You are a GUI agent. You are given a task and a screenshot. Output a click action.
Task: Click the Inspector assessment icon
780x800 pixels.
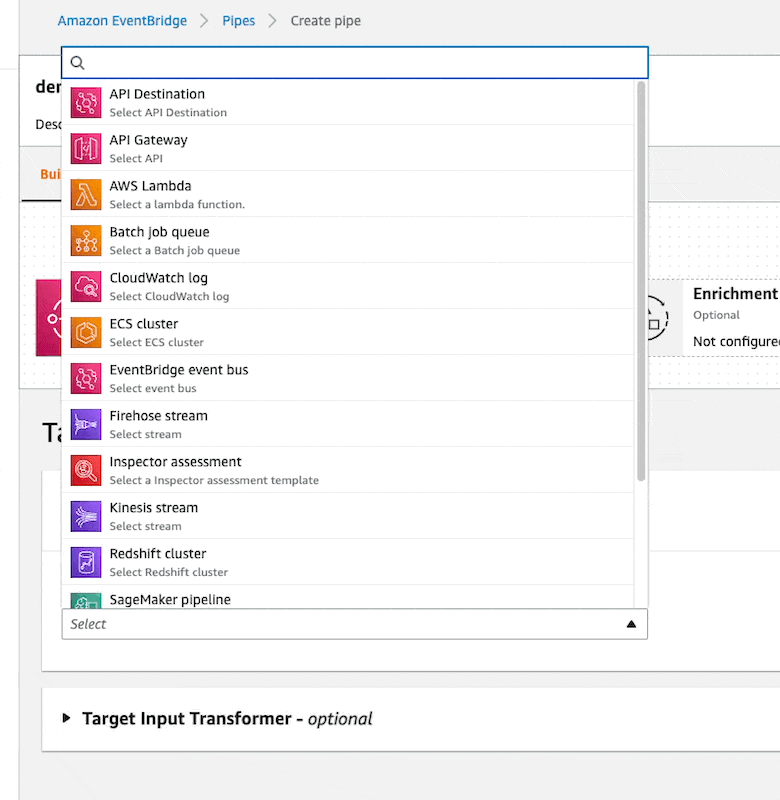tap(86, 470)
